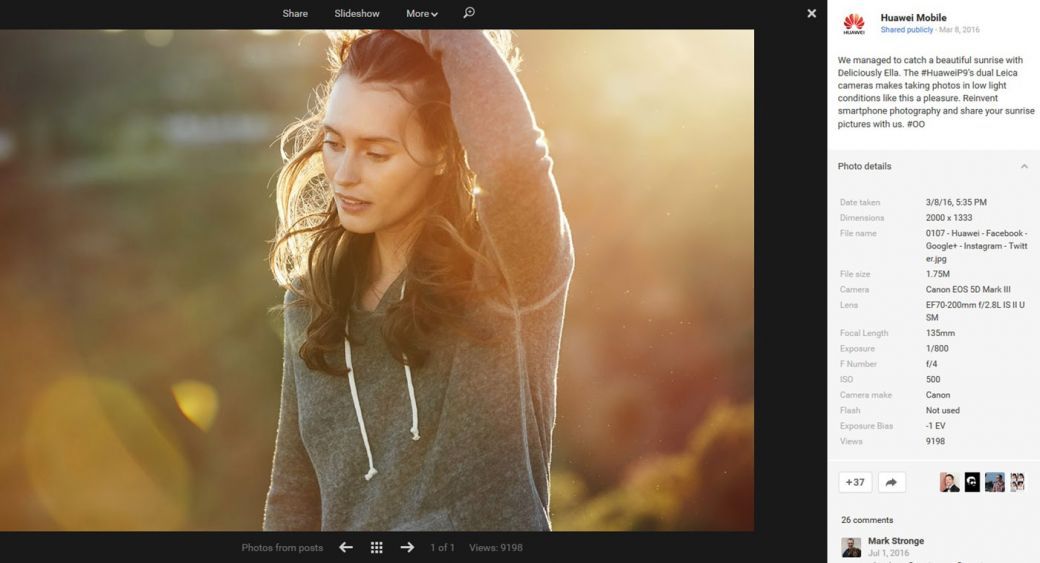Click the magnifier zoom icon in top bar
Screen dimensions: 1040x563
pos(468,13)
